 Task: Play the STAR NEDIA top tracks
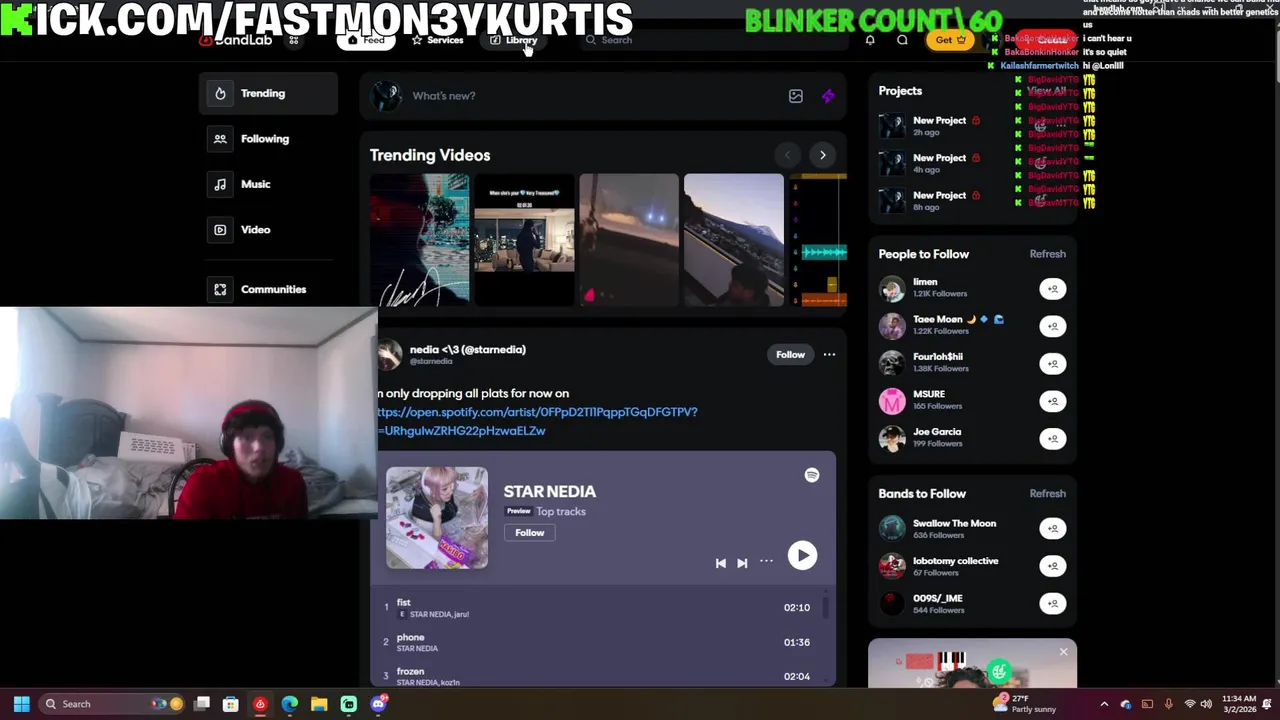click(802, 556)
